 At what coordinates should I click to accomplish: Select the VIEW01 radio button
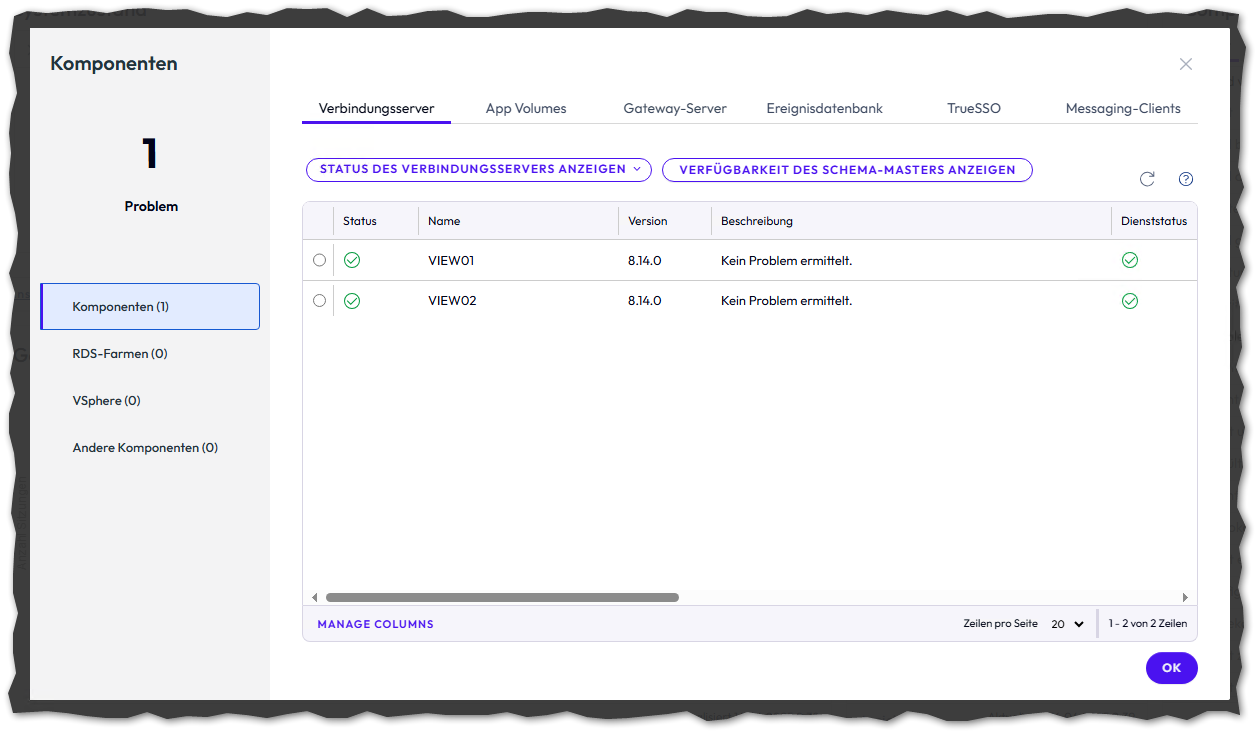(319, 260)
